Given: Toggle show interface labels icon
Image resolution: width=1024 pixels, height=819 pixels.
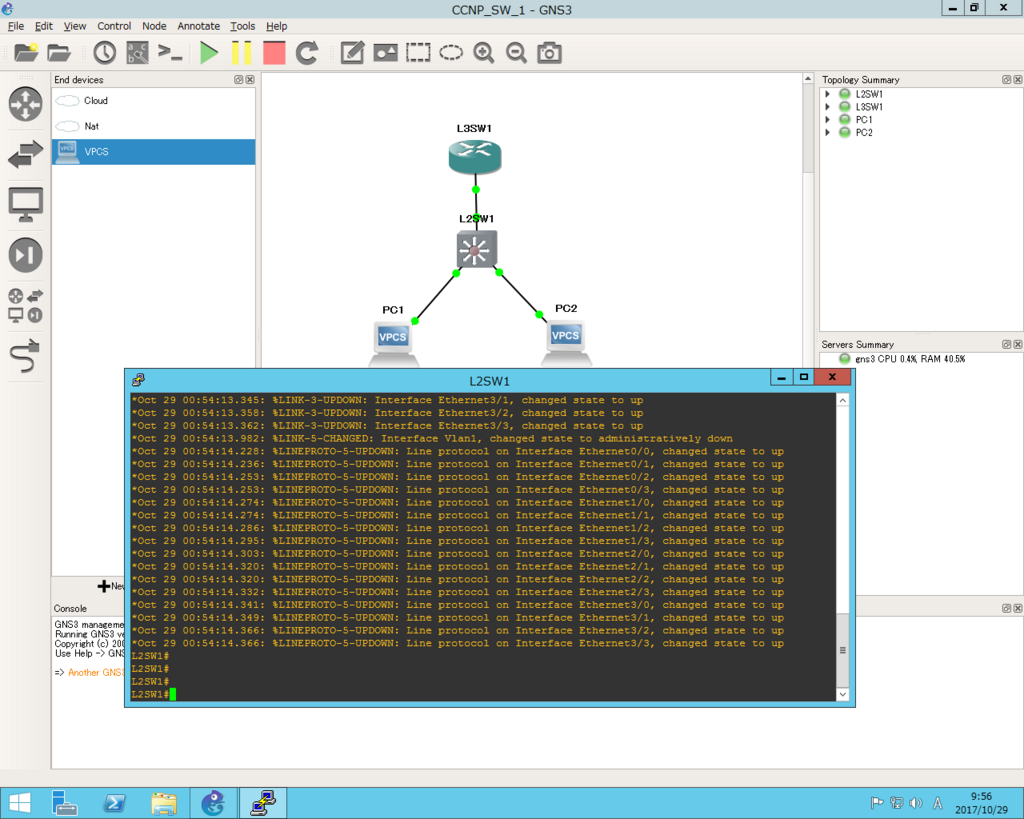Looking at the screenshot, I should click(137, 52).
